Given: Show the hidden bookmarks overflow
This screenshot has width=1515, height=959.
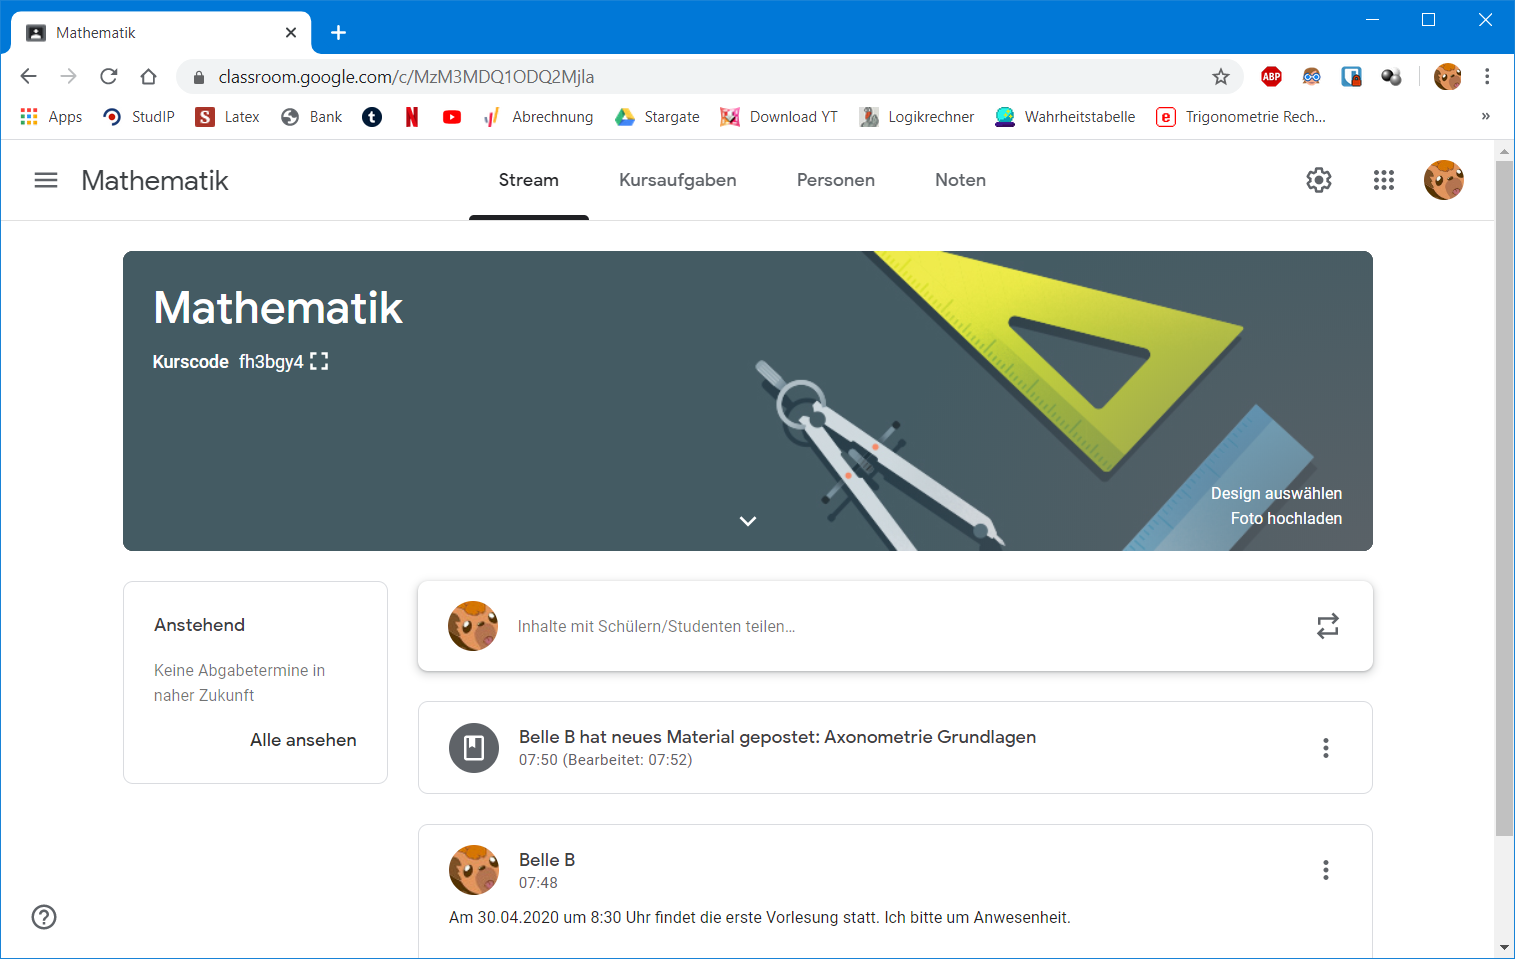Looking at the screenshot, I should pos(1486,117).
